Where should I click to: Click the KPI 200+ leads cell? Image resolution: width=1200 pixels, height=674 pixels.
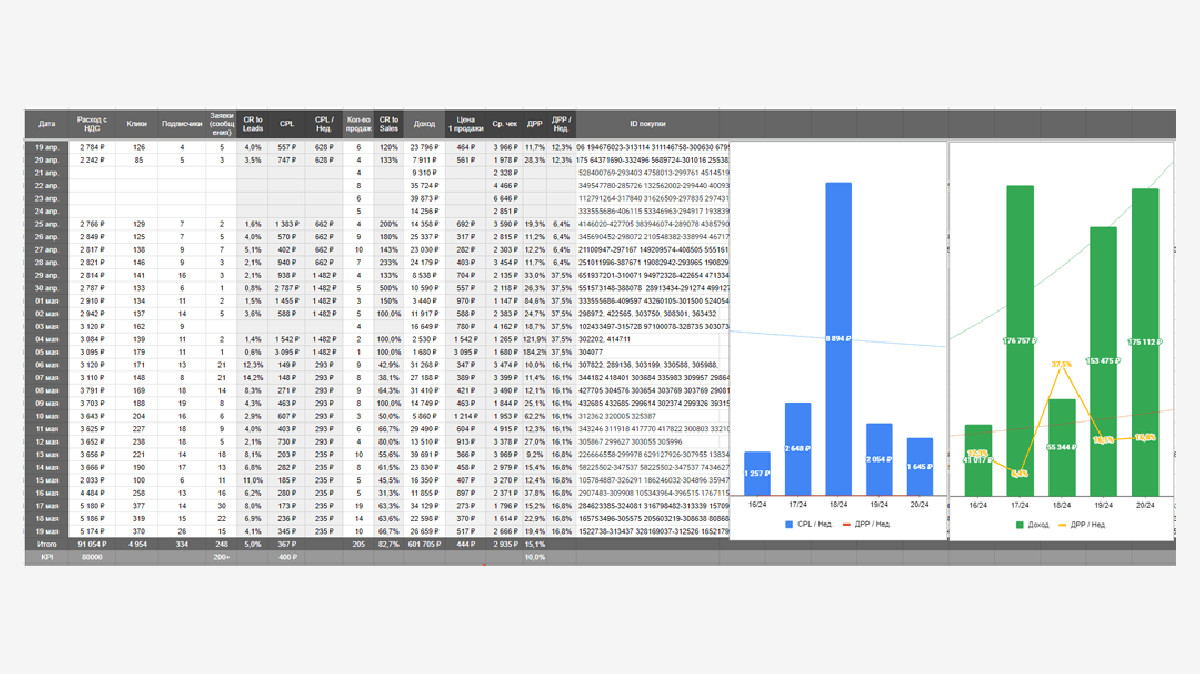click(x=222, y=557)
